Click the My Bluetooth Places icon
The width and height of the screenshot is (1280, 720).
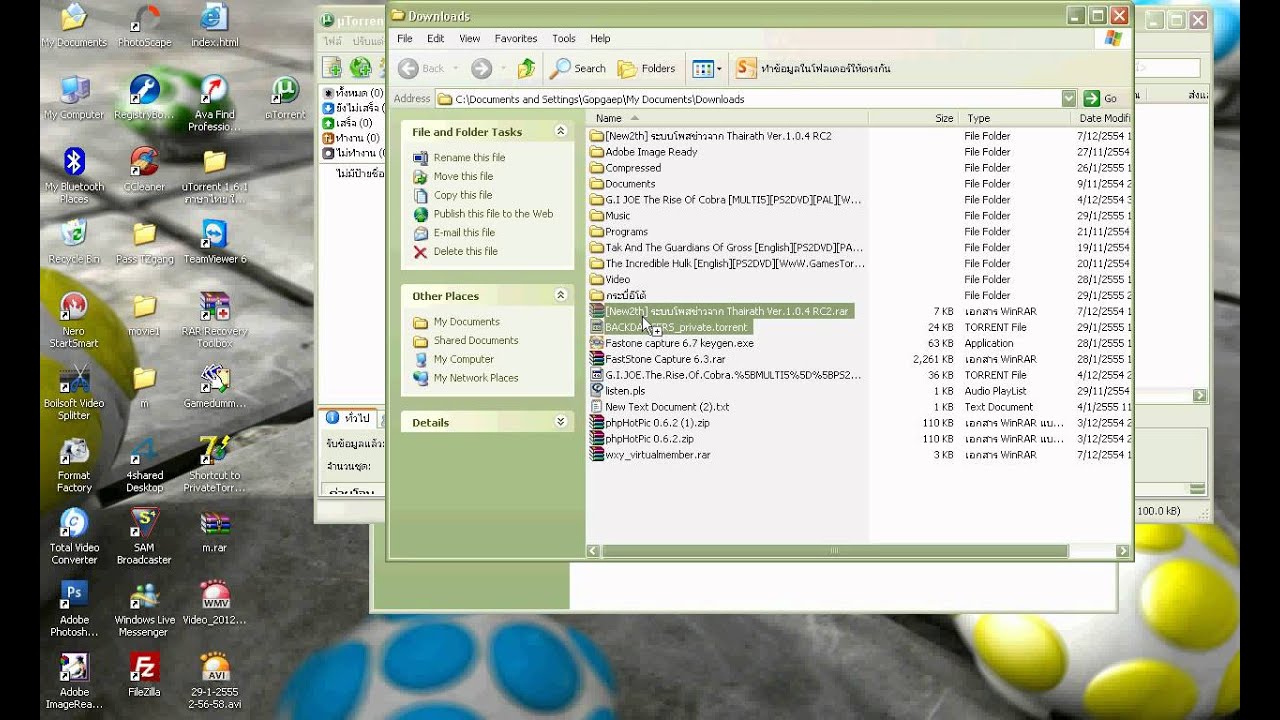pyautogui.click(x=74, y=176)
